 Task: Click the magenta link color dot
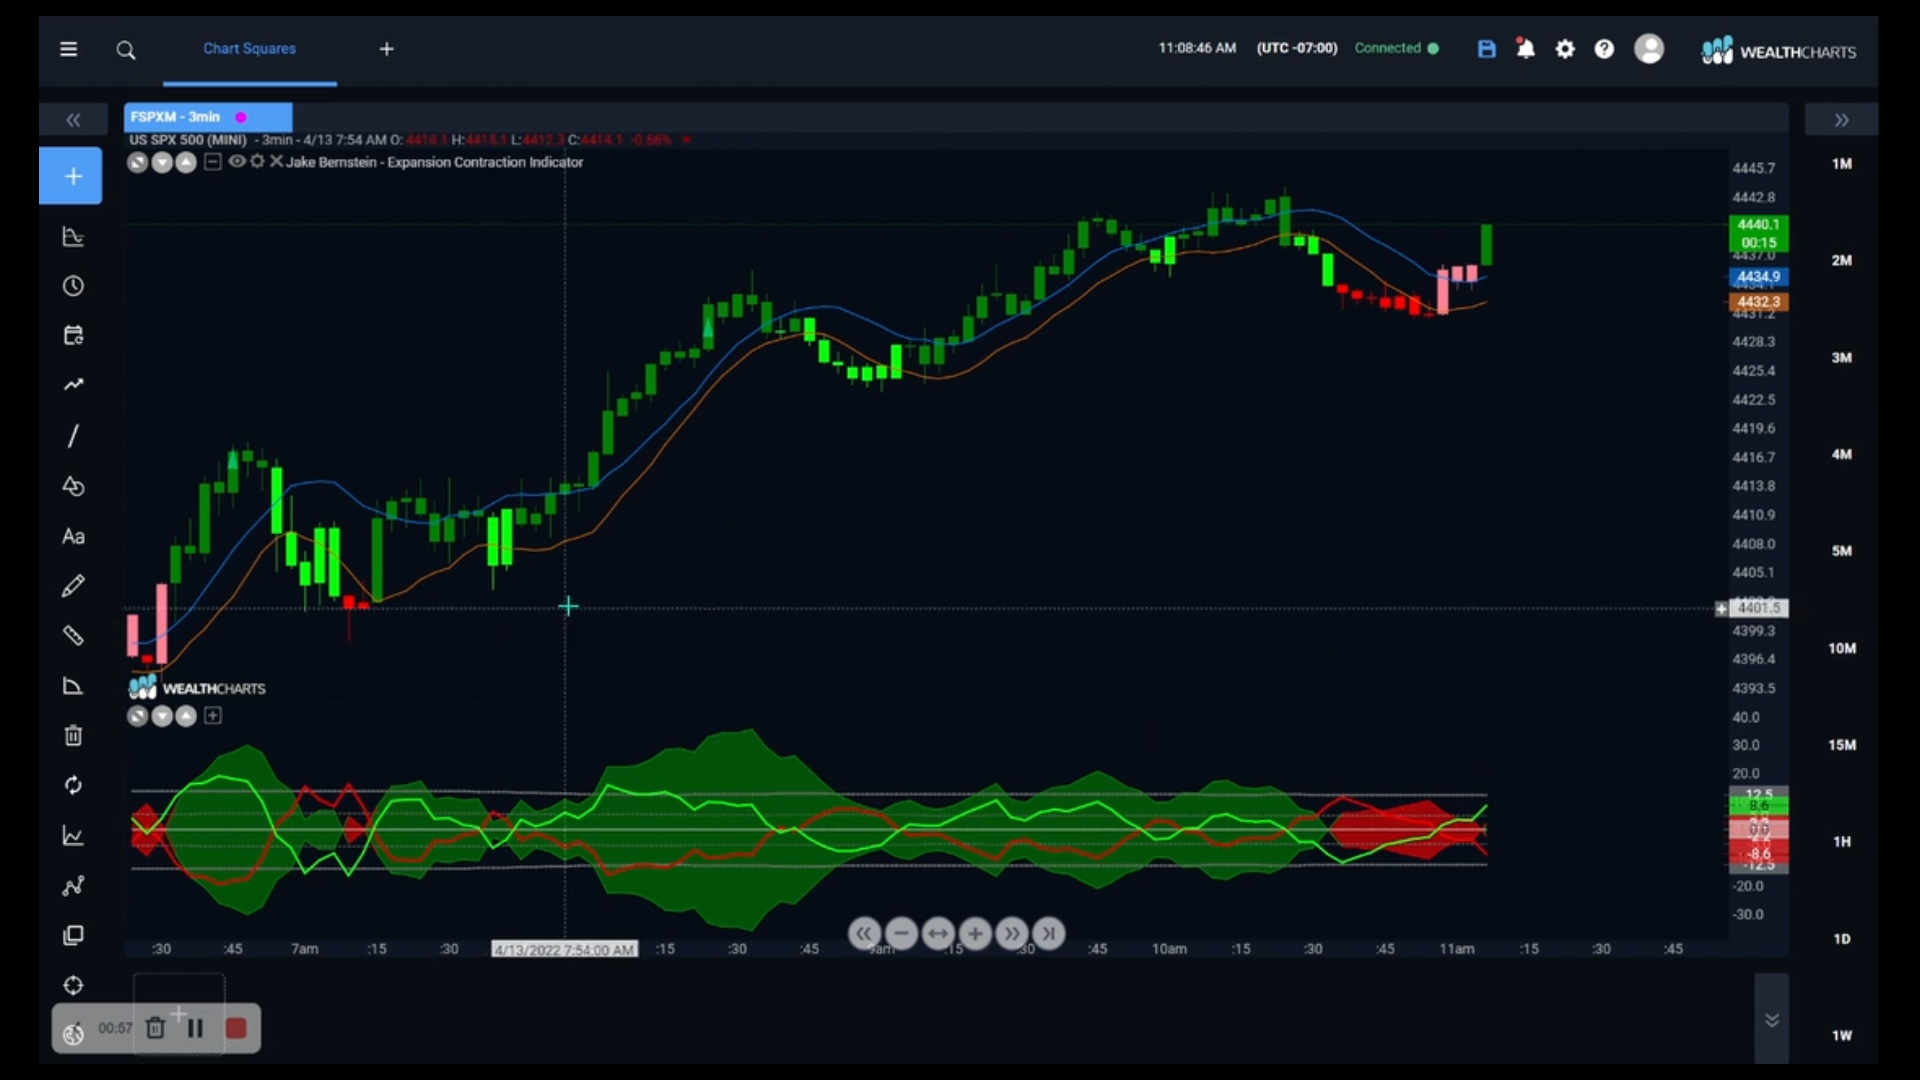click(x=241, y=117)
